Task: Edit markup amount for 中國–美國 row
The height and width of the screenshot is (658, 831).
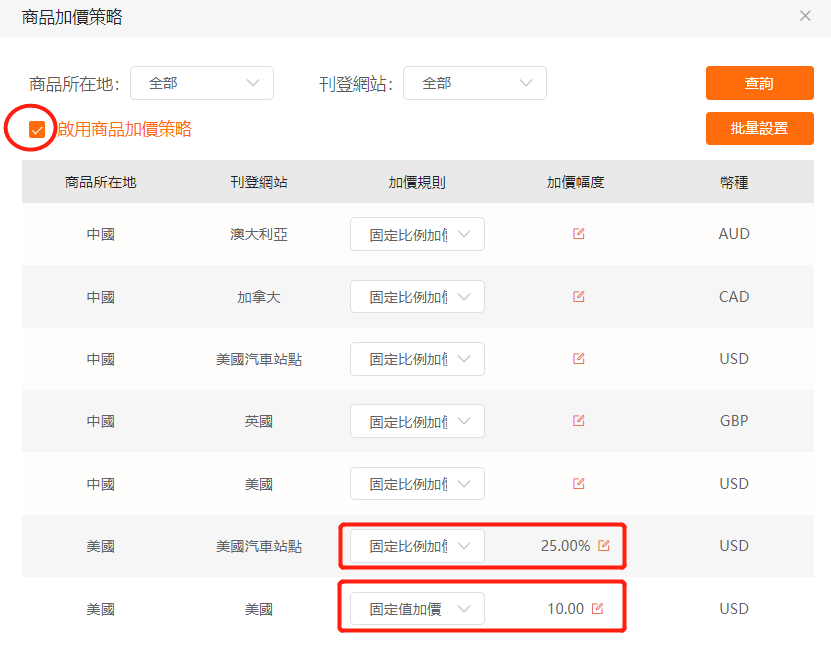Action: coord(578,484)
